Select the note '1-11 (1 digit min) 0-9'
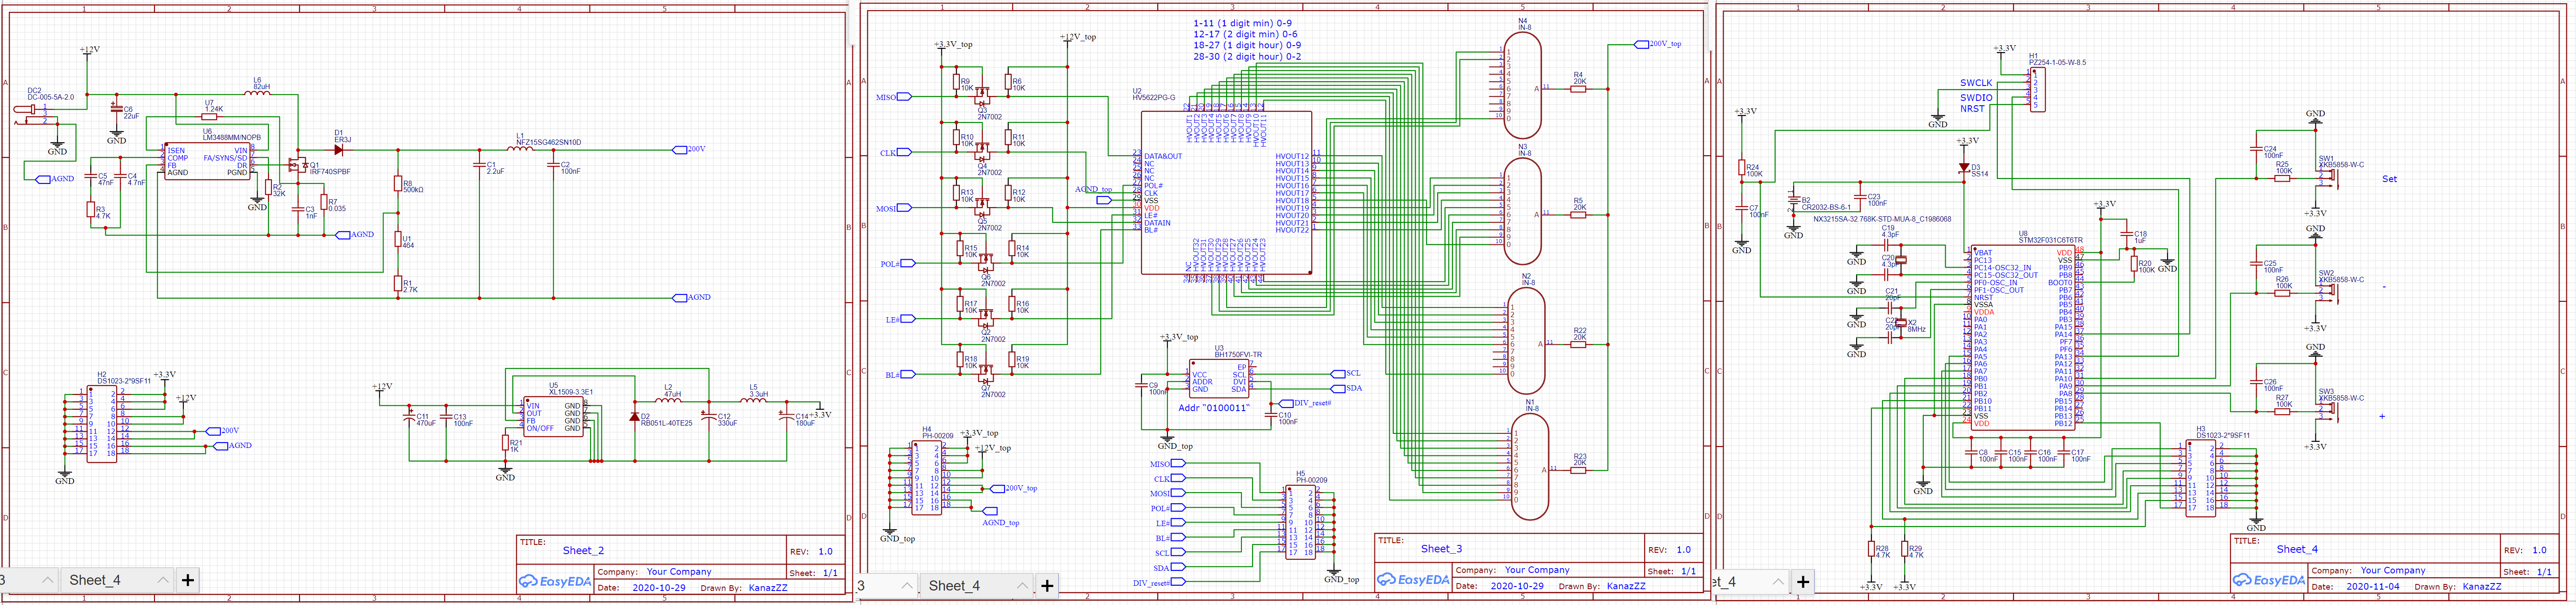This screenshot has width=2576, height=605. click(x=1242, y=23)
